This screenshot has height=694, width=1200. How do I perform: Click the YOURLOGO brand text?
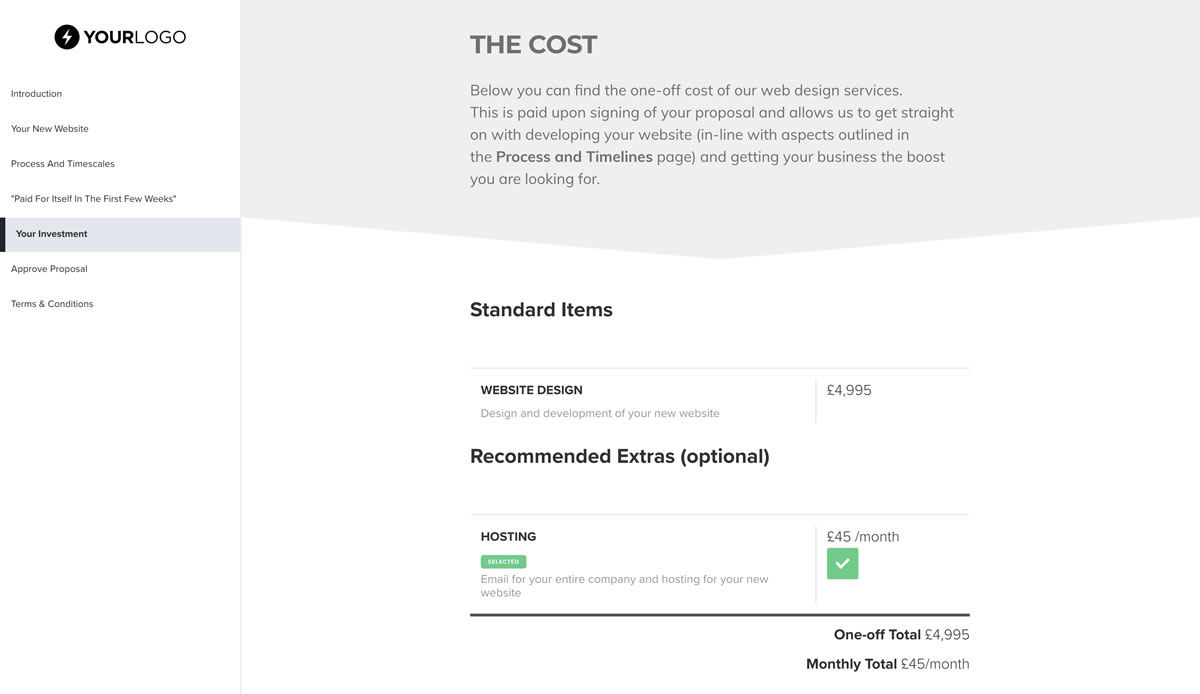pyautogui.click(x=134, y=37)
